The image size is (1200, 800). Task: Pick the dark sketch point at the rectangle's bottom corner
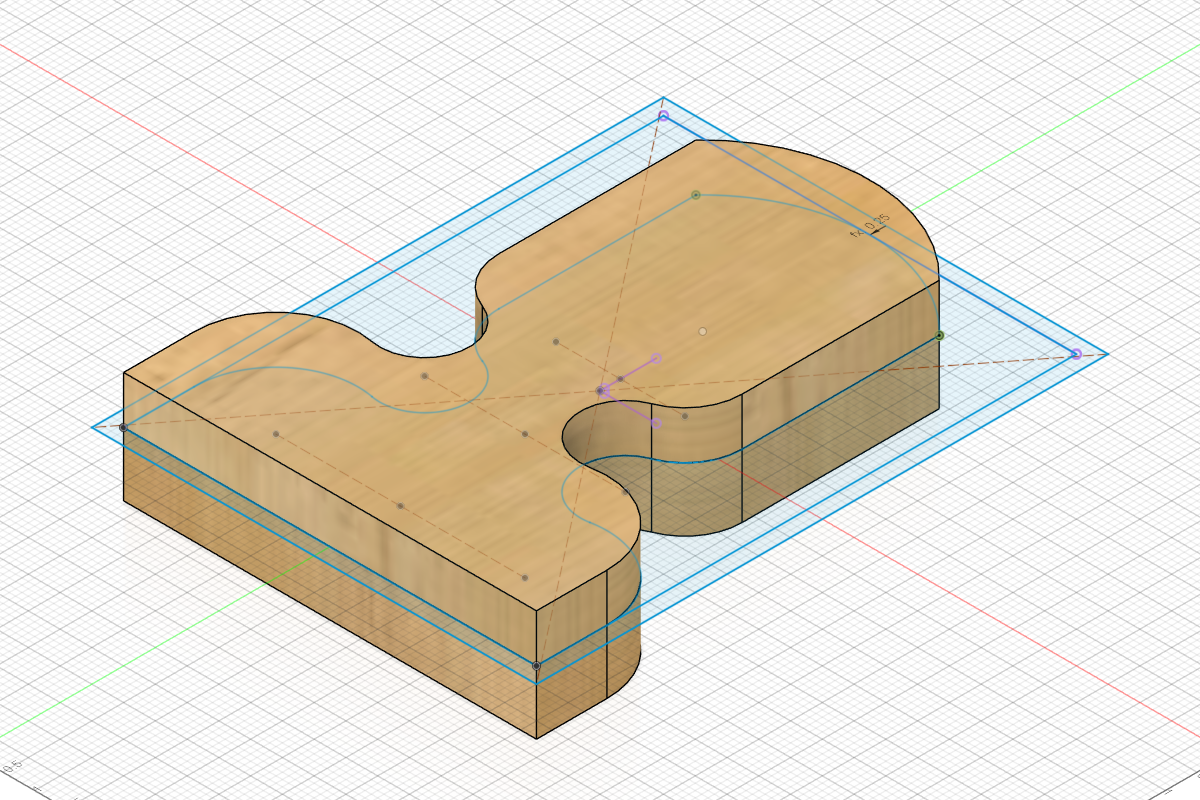tap(537, 665)
